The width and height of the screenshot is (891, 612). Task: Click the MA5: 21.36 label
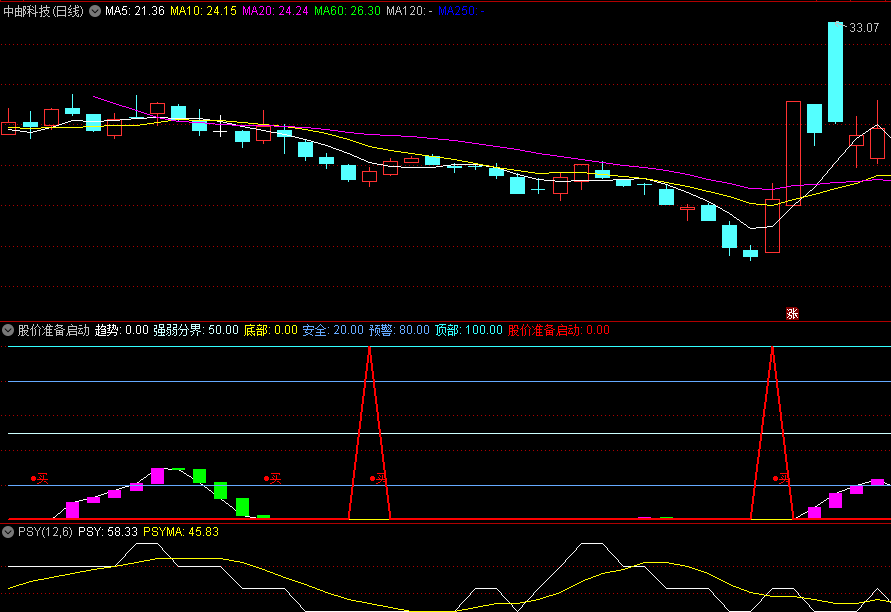click(135, 11)
